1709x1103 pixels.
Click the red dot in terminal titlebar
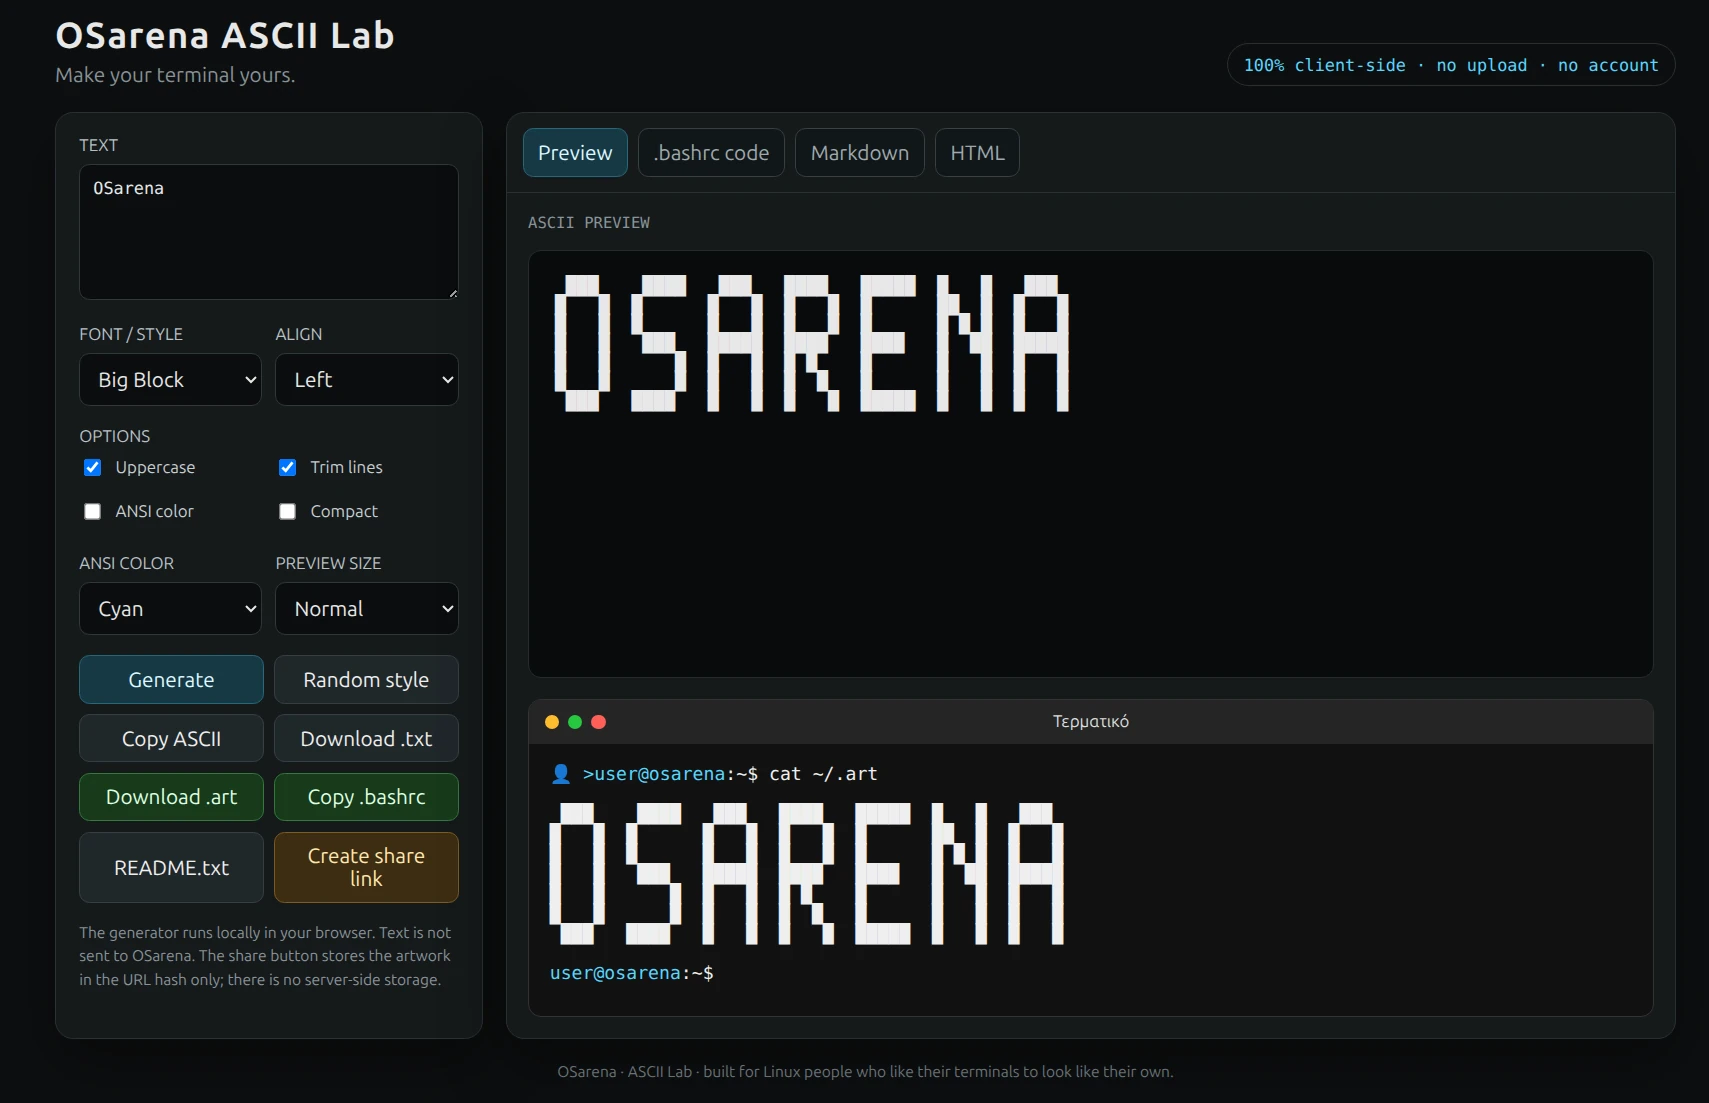599,722
